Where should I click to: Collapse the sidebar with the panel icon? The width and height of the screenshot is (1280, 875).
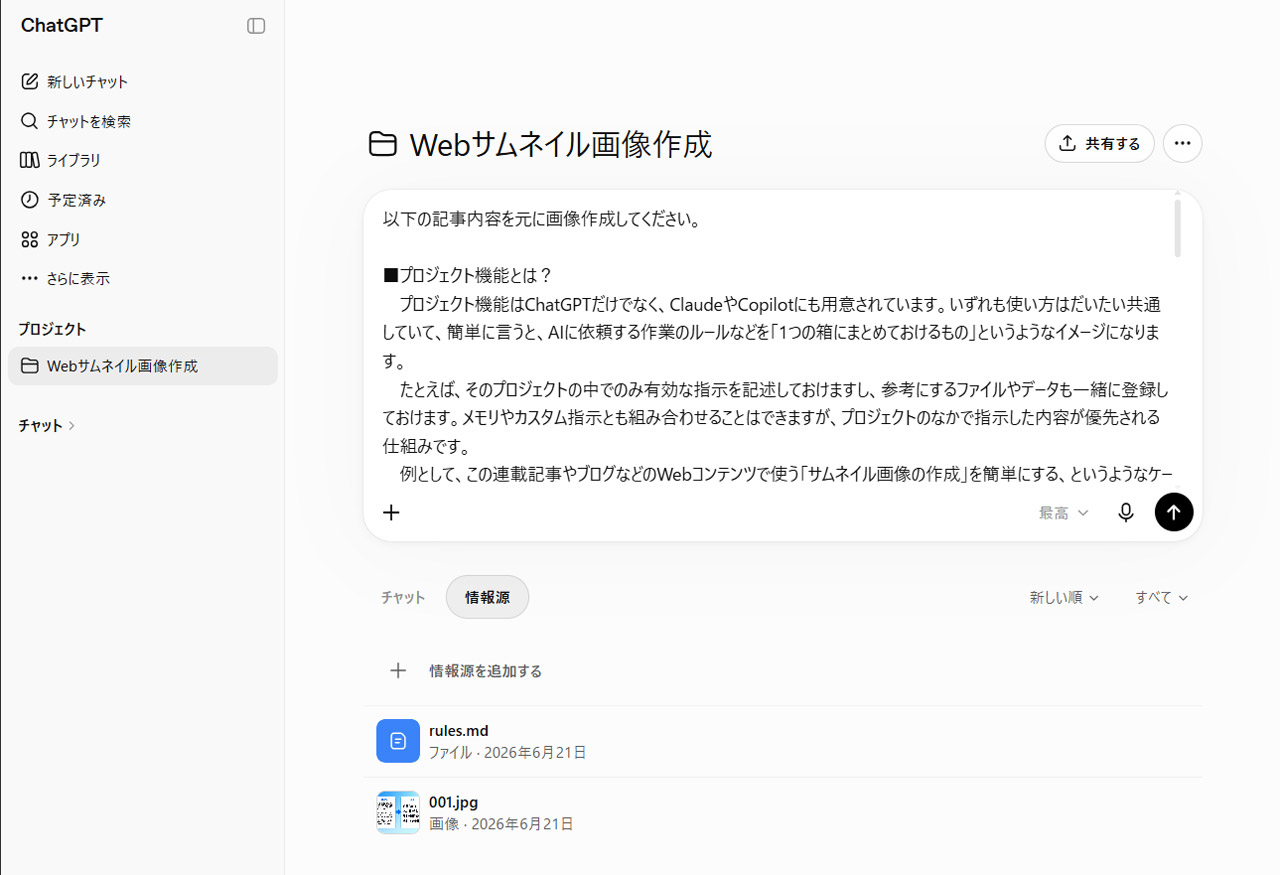[x=256, y=26]
